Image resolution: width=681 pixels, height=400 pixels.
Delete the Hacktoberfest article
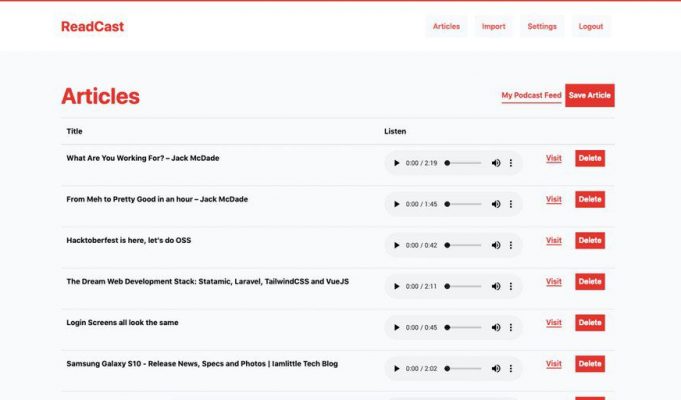point(590,240)
